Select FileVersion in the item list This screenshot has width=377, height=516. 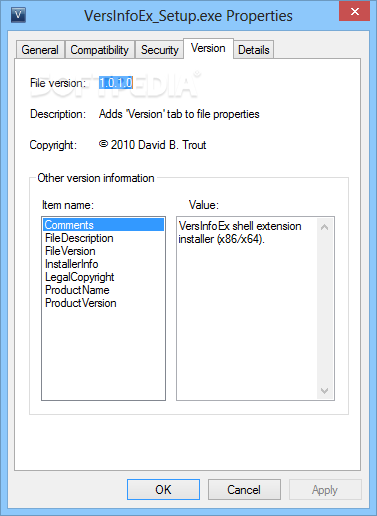tap(103, 251)
